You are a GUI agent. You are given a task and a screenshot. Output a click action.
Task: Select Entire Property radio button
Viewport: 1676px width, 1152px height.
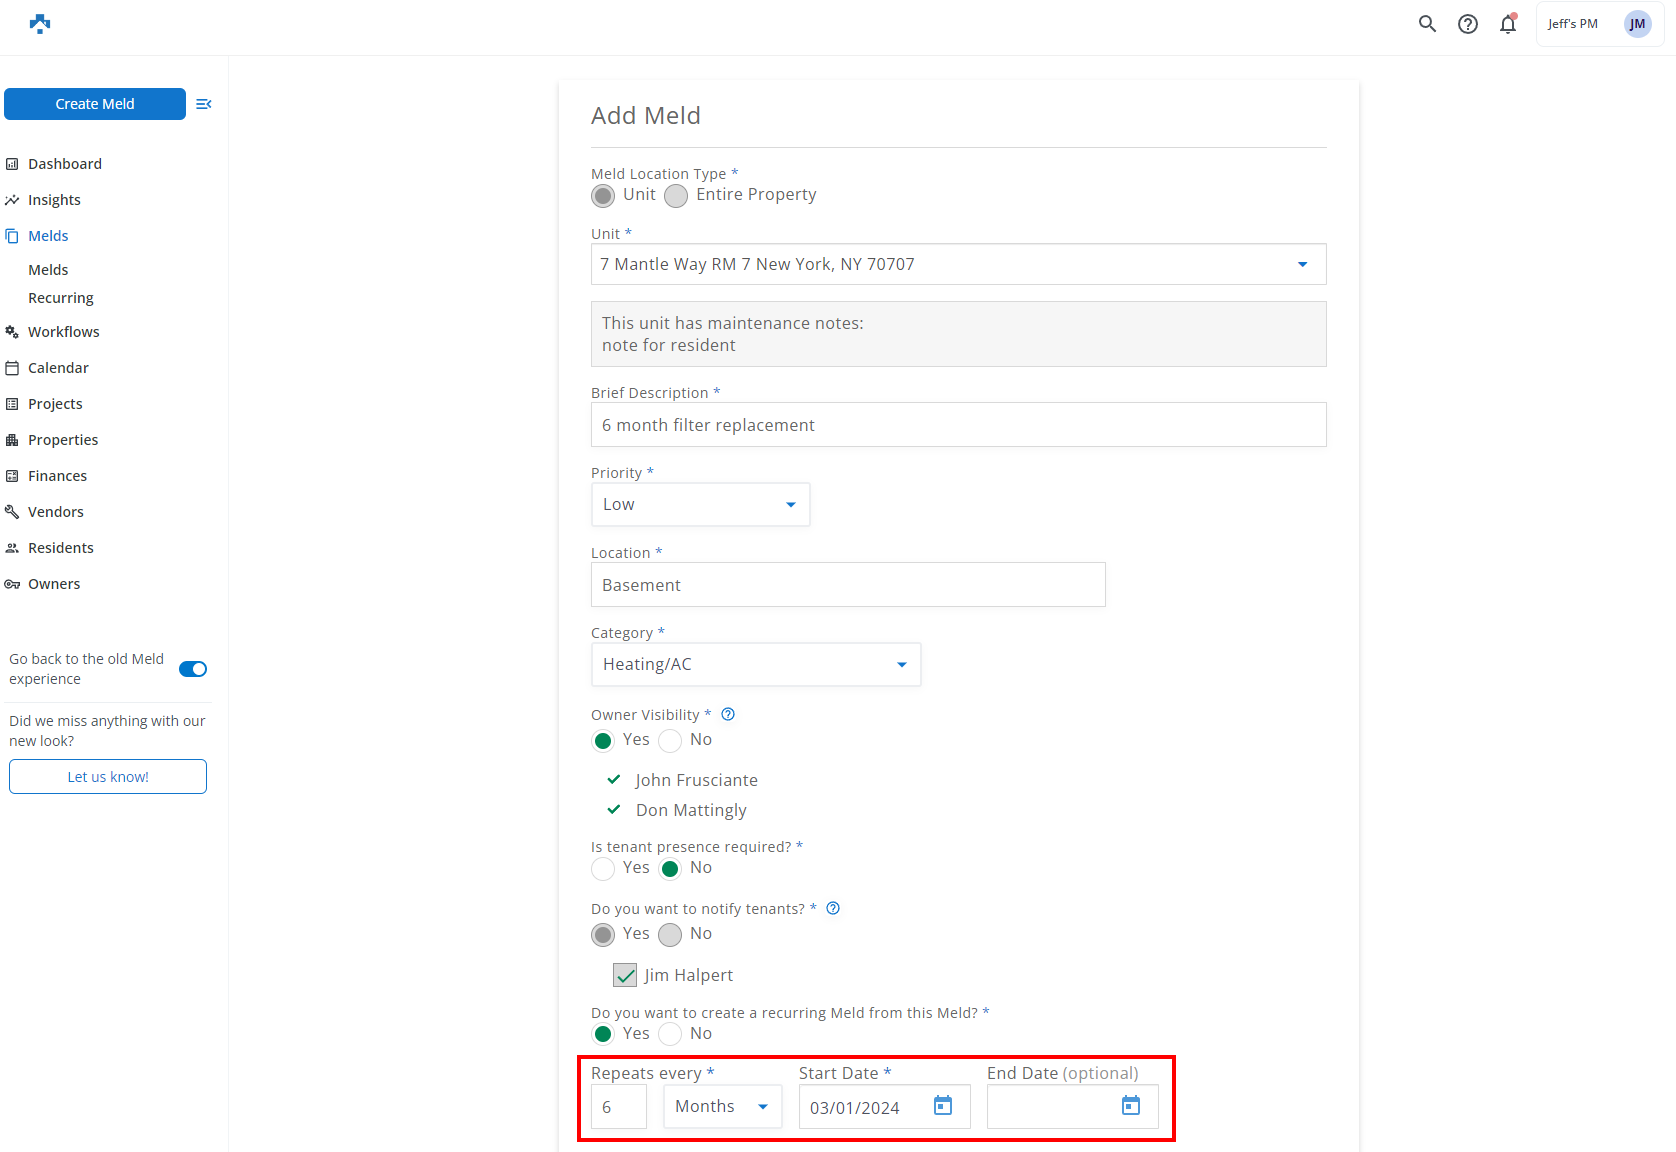tap(677, 196)
